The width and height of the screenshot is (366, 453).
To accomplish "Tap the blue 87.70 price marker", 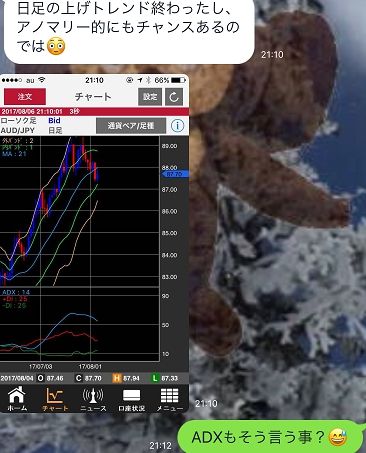I will pos(175,174).
